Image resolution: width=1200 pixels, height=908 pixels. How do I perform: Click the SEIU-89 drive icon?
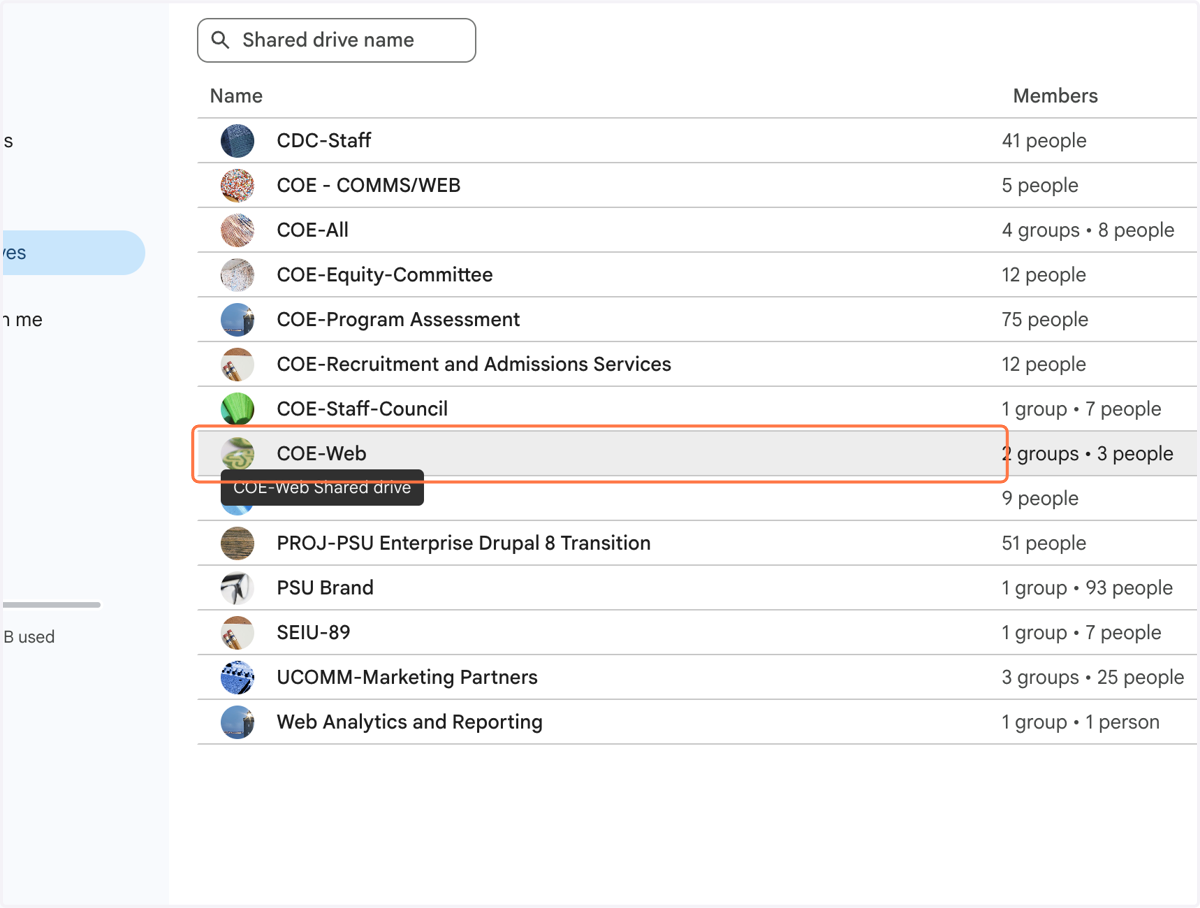point(238,633)
